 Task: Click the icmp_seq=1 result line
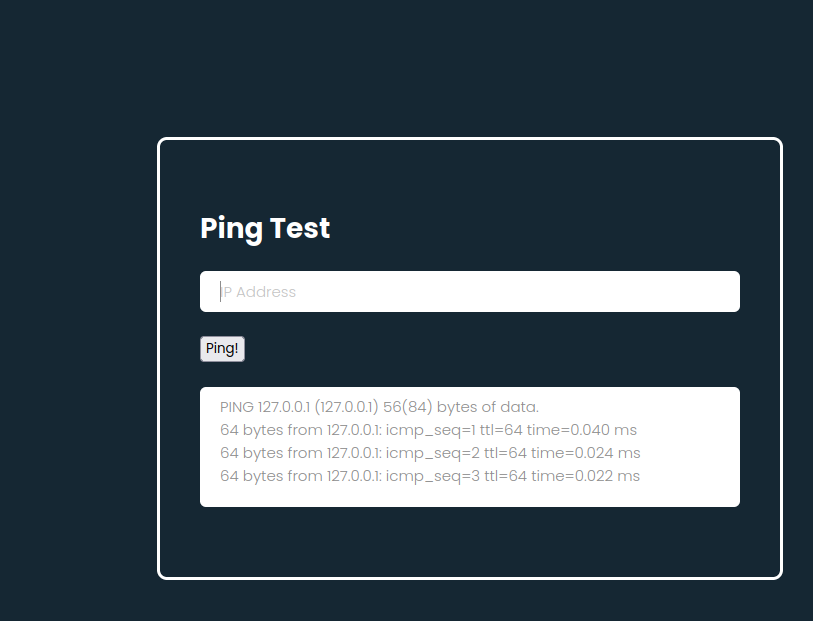coord(428,430)
